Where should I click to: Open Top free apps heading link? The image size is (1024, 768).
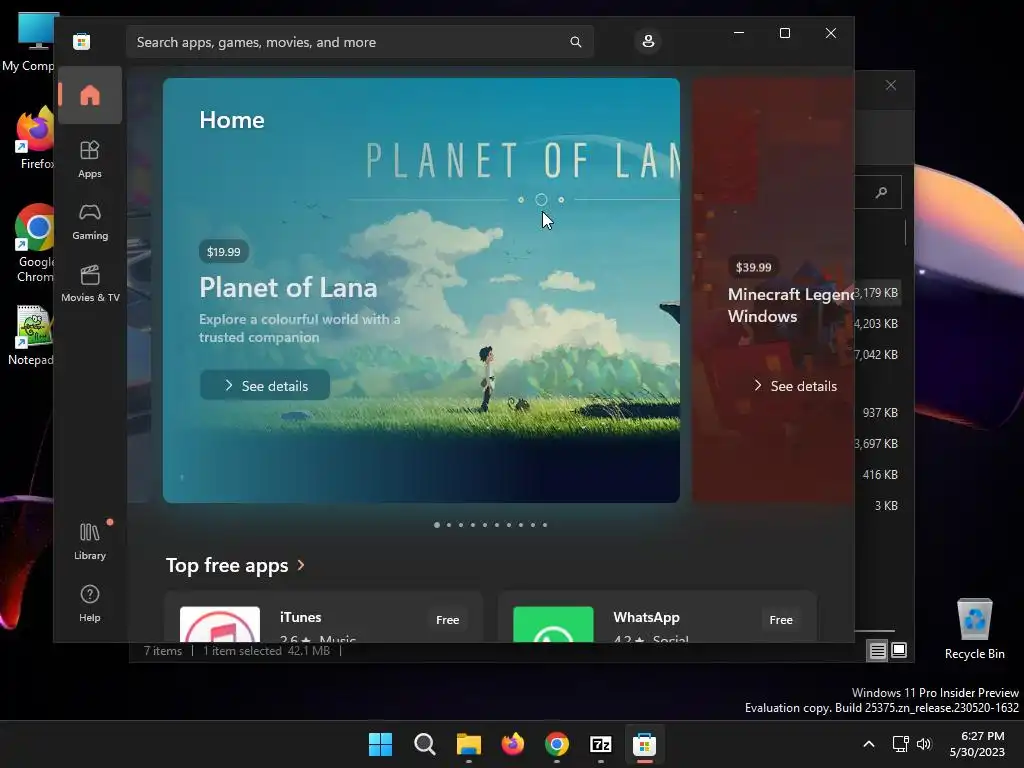[227, 565]
